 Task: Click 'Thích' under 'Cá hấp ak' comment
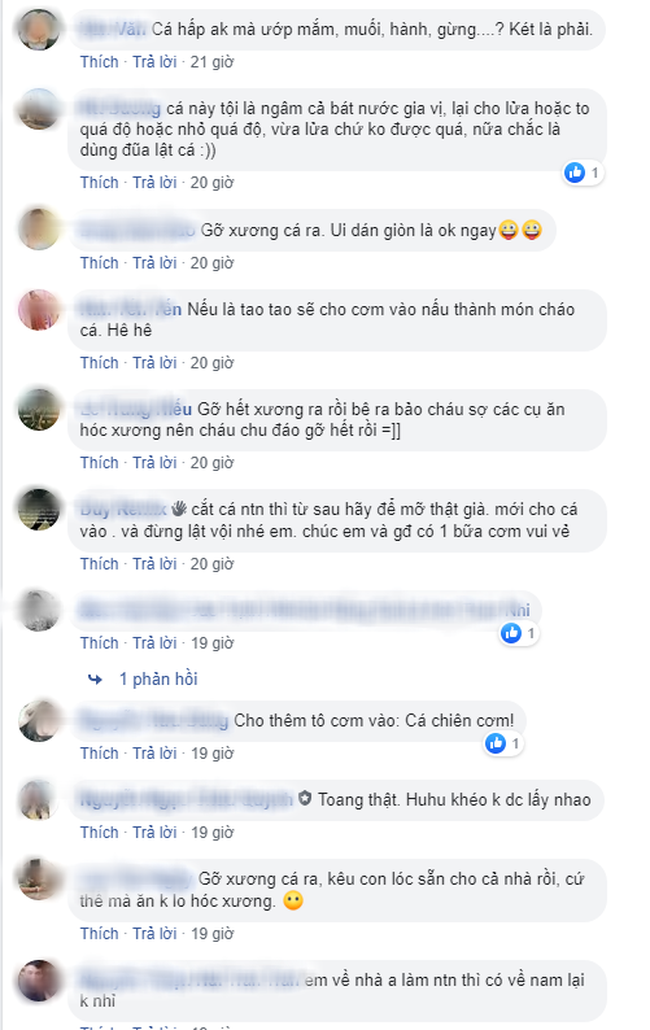(99, 62)
